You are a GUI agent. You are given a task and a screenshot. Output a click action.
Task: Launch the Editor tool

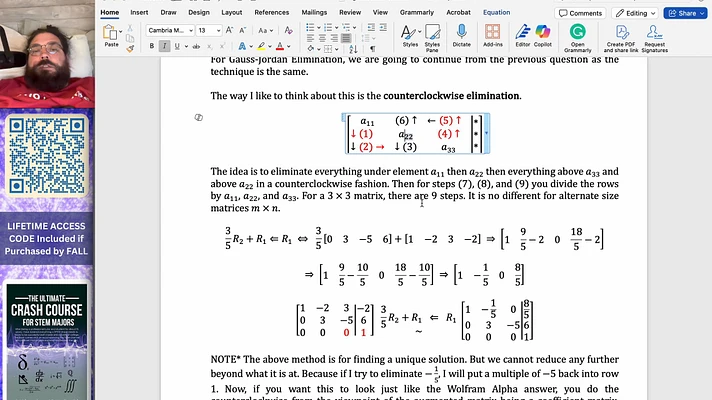coord(523,35)
